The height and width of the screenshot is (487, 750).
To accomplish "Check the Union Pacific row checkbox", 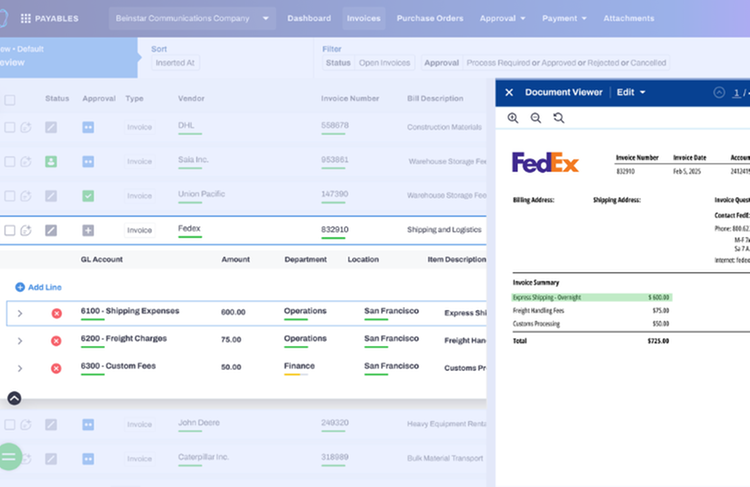I will pos(10,196).
